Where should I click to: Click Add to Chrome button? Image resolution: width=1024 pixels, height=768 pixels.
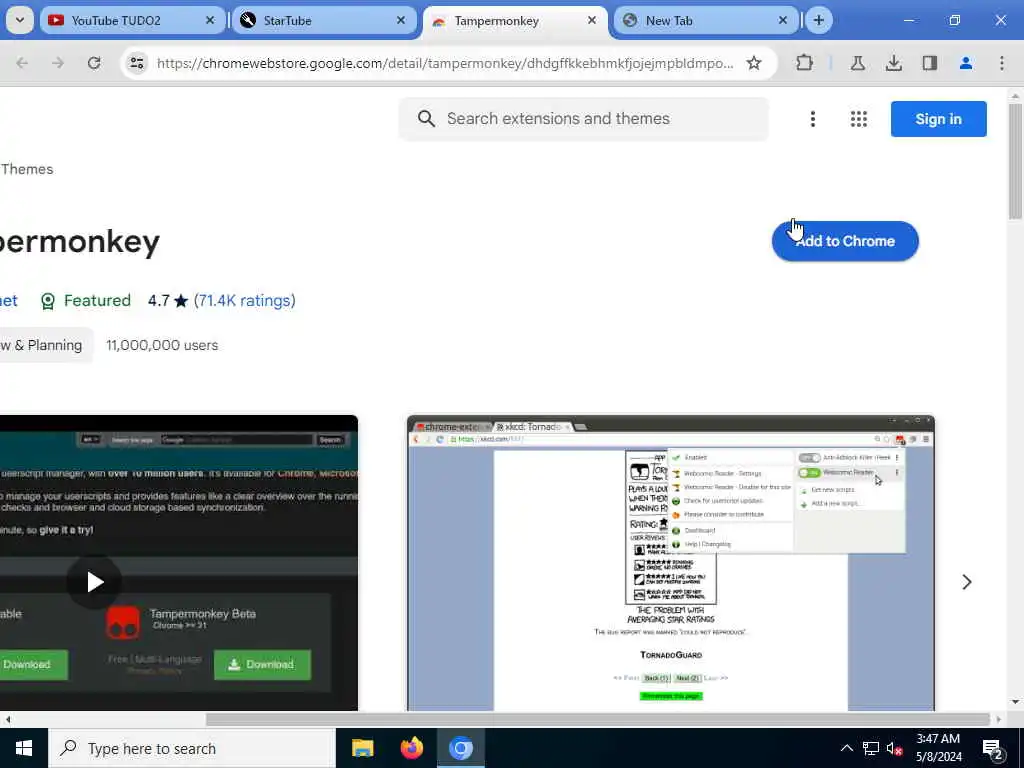845,241
